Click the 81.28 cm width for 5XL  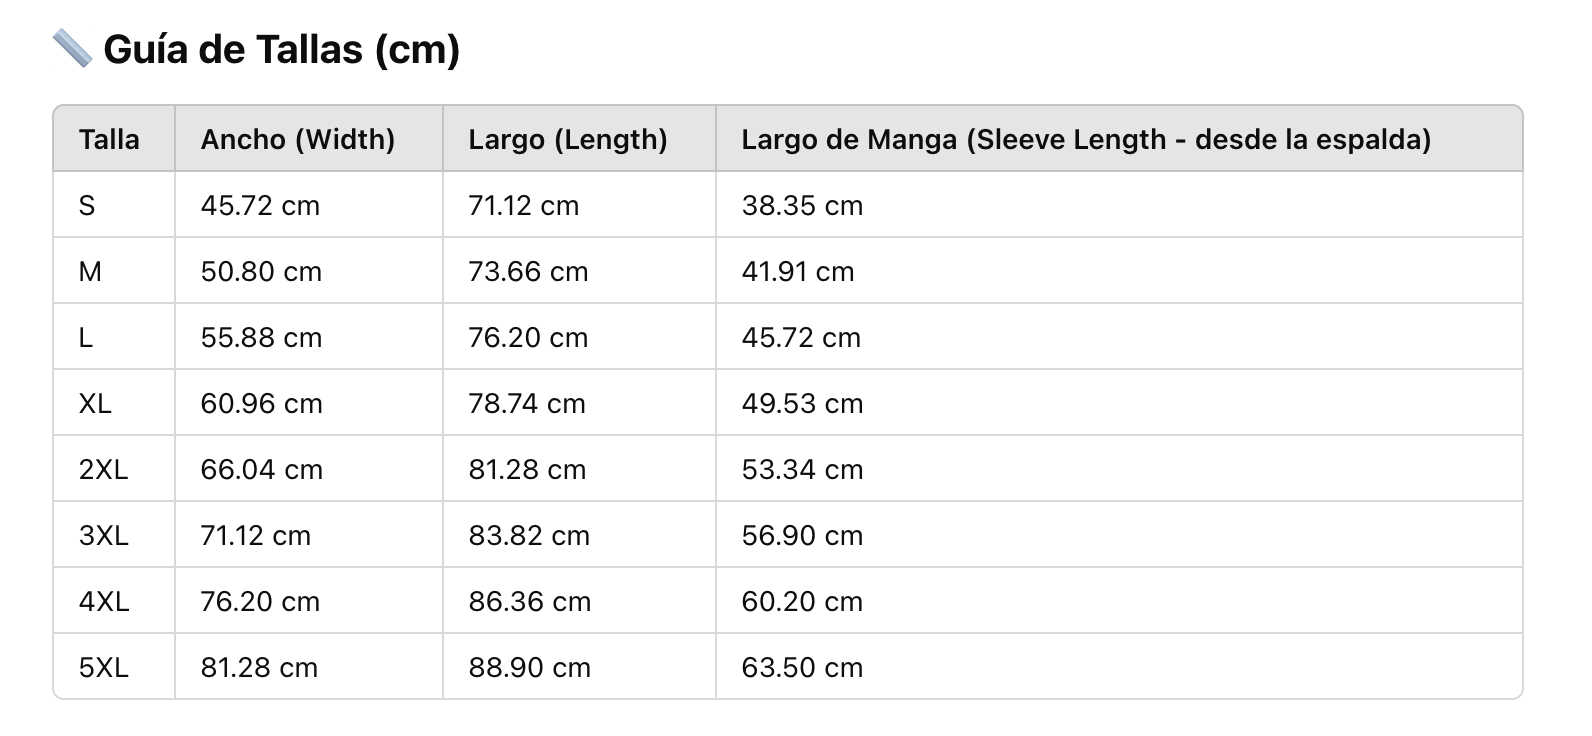point(259,667)
